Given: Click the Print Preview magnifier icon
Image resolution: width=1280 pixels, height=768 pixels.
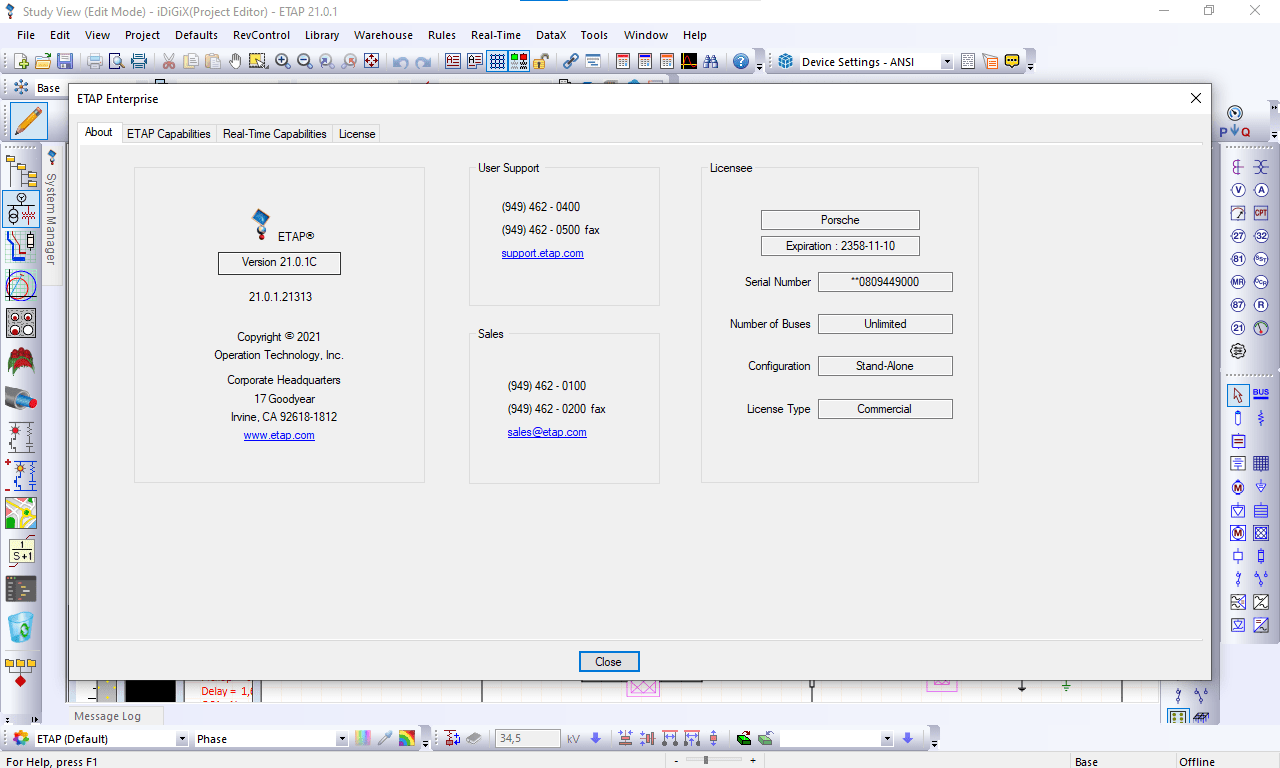Looking at the screenshot, I should (117, 62).
